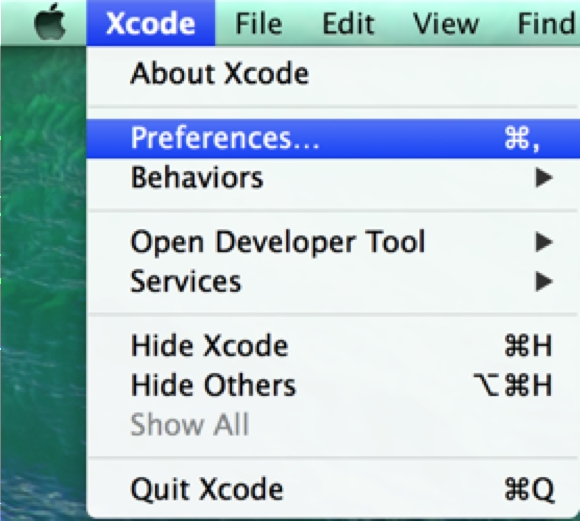Select the Preferences… menu entry

pyautogui.click(x=333, y=138)
